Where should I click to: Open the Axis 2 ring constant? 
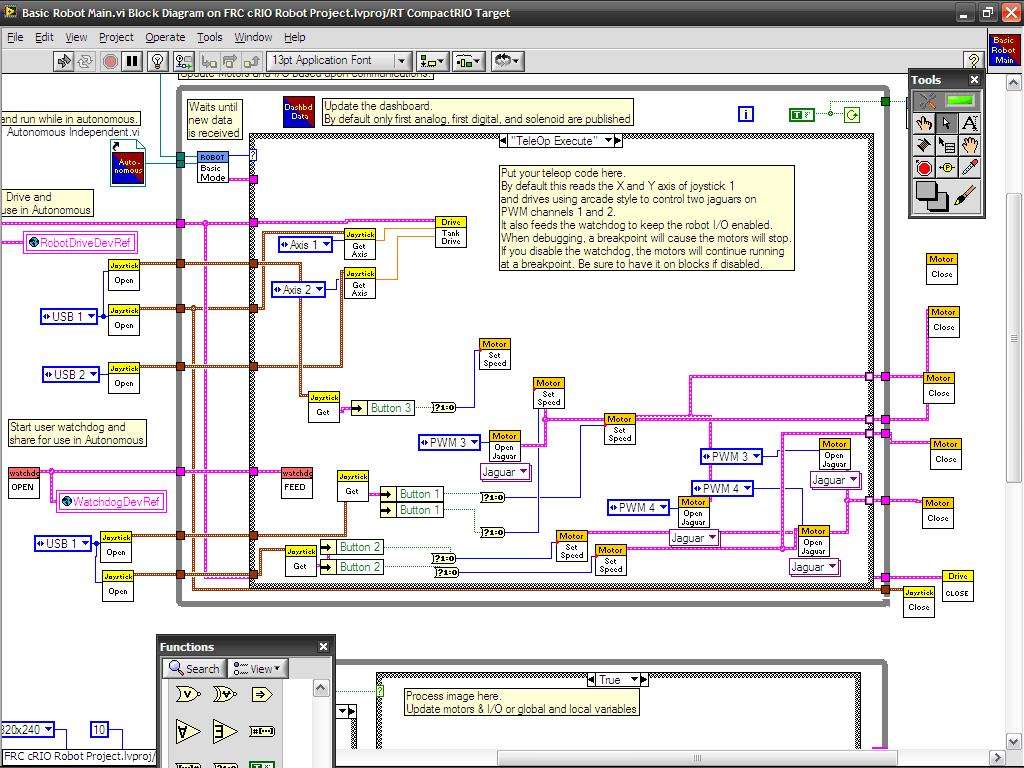(298, 289)
